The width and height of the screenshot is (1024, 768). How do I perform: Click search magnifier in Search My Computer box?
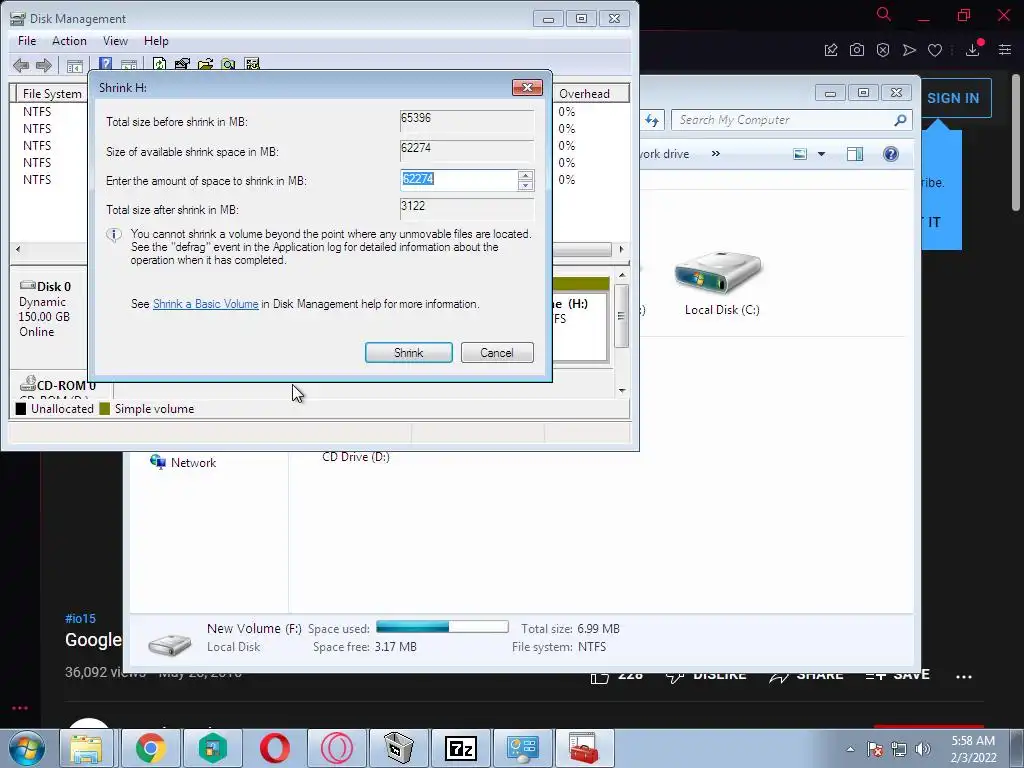pos(900,120)
